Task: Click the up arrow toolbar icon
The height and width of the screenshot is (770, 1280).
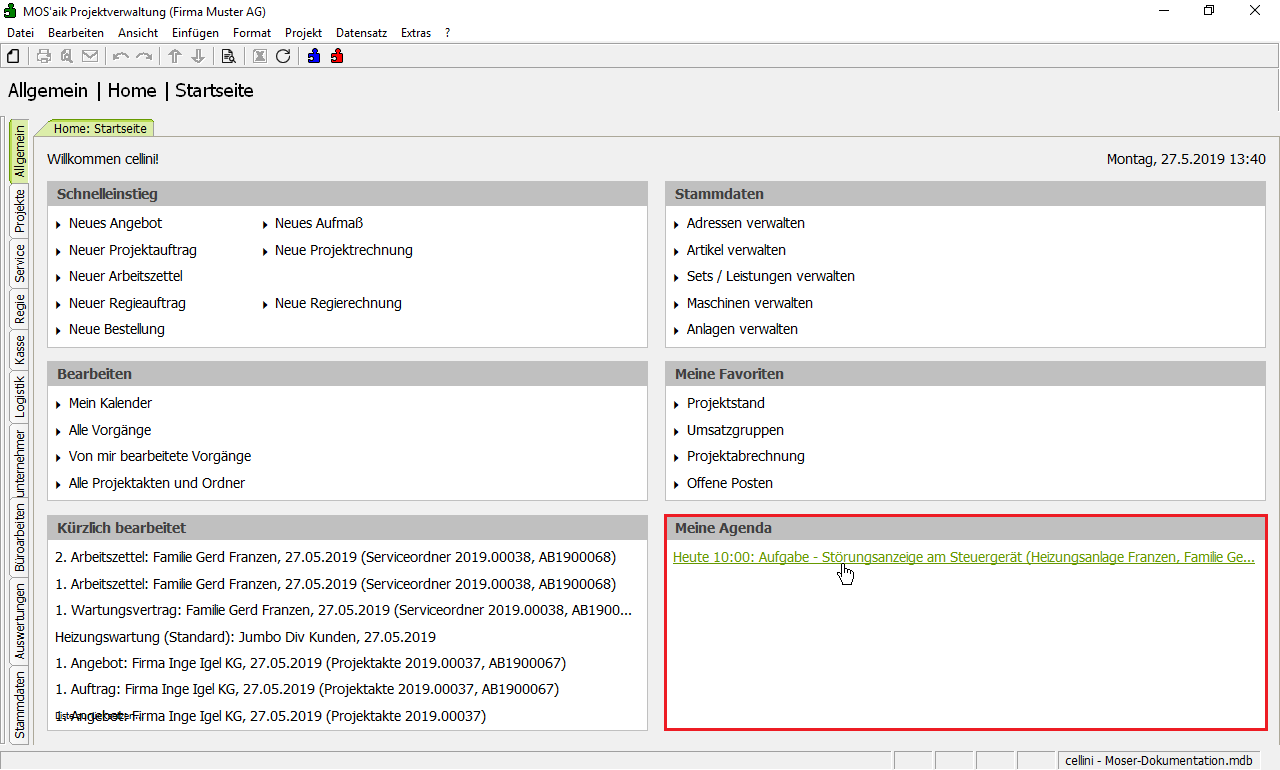Action: (x=175, y=56)
